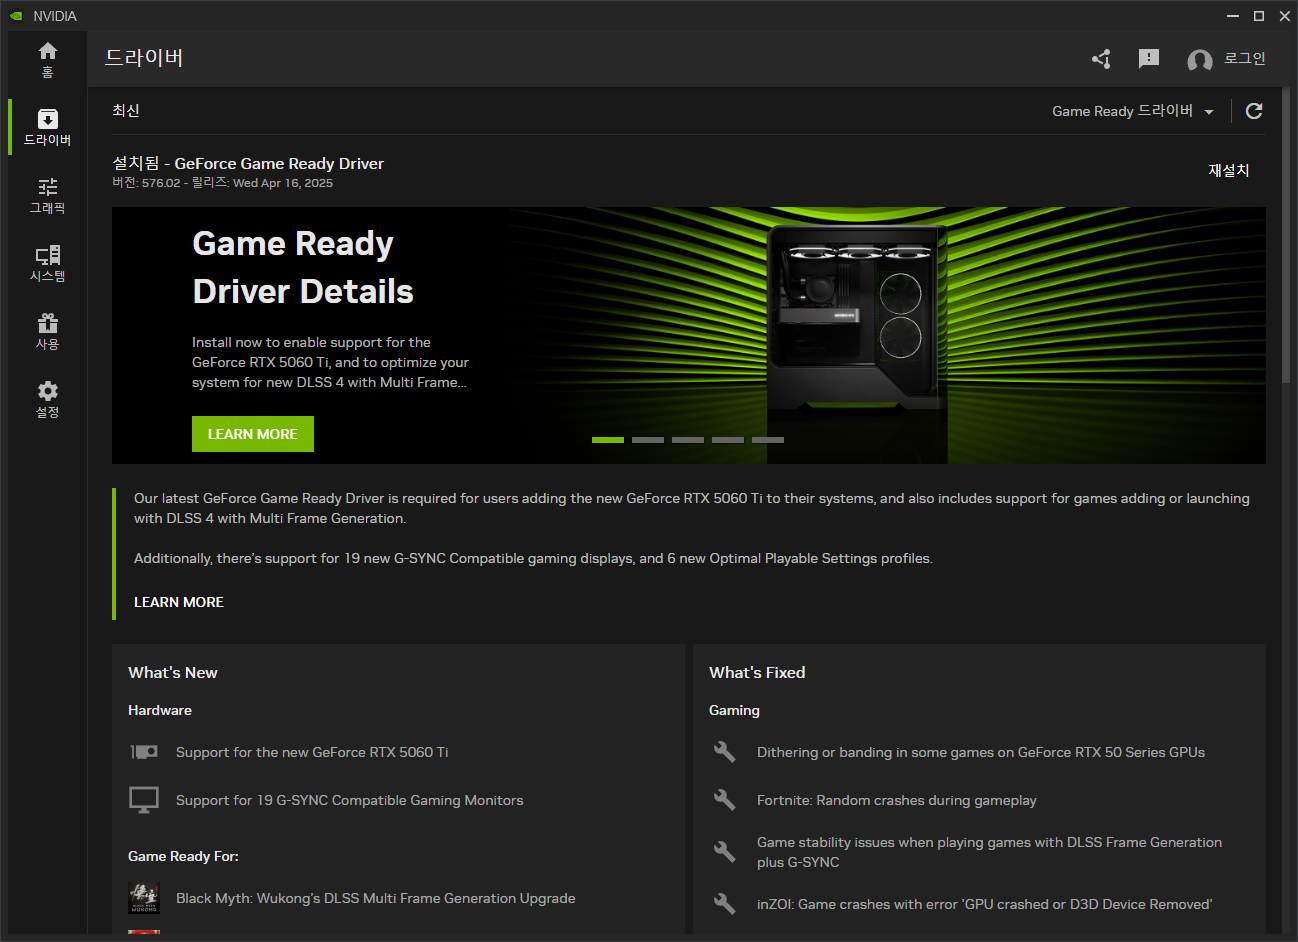1298x942 pixels.
Task: Click the 'Game Ready For:' subheading
Action: [x=183, y=856]
